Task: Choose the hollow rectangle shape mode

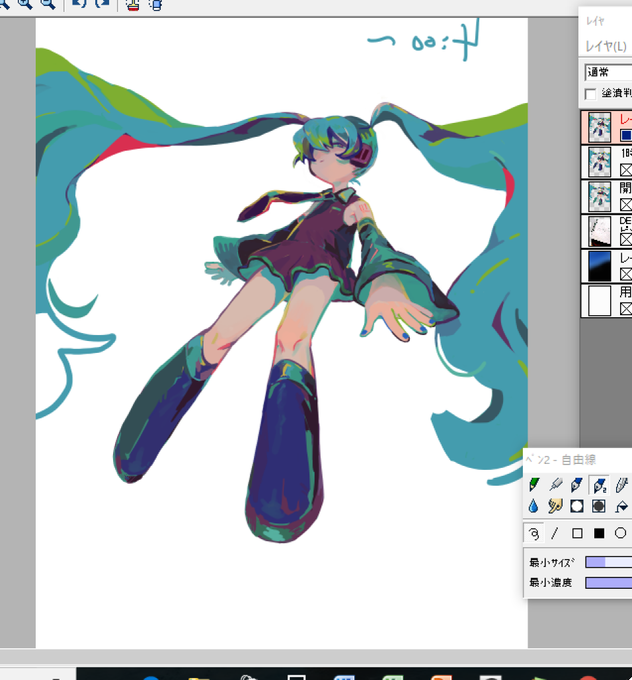Action: 577,533
